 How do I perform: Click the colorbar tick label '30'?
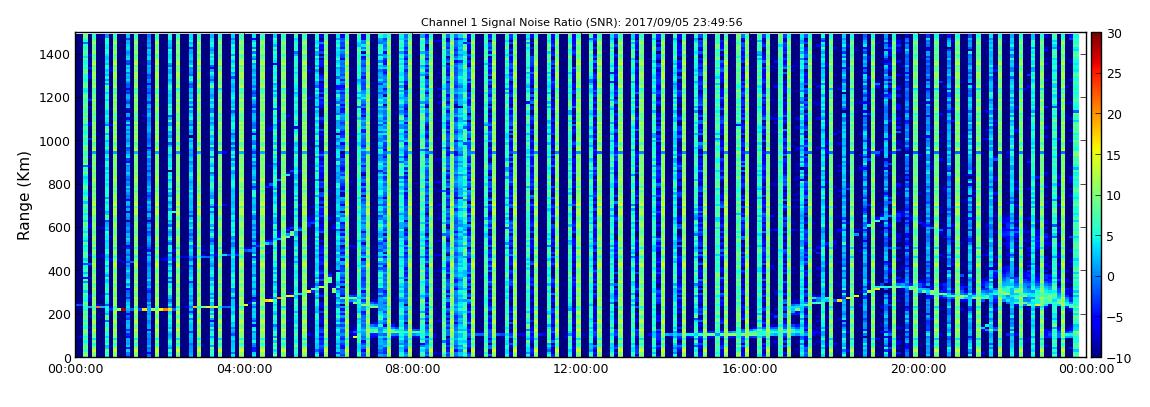[x=1114, y=33]
